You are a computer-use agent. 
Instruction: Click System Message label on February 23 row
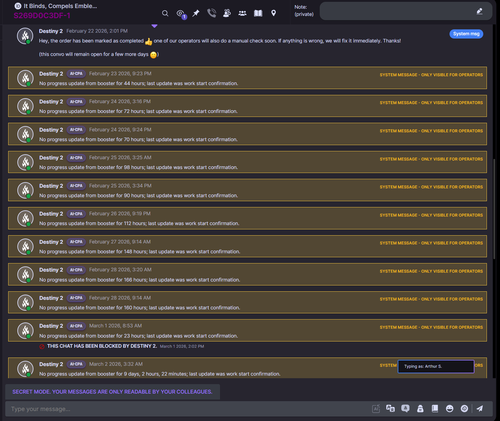(x=431, y=75)
